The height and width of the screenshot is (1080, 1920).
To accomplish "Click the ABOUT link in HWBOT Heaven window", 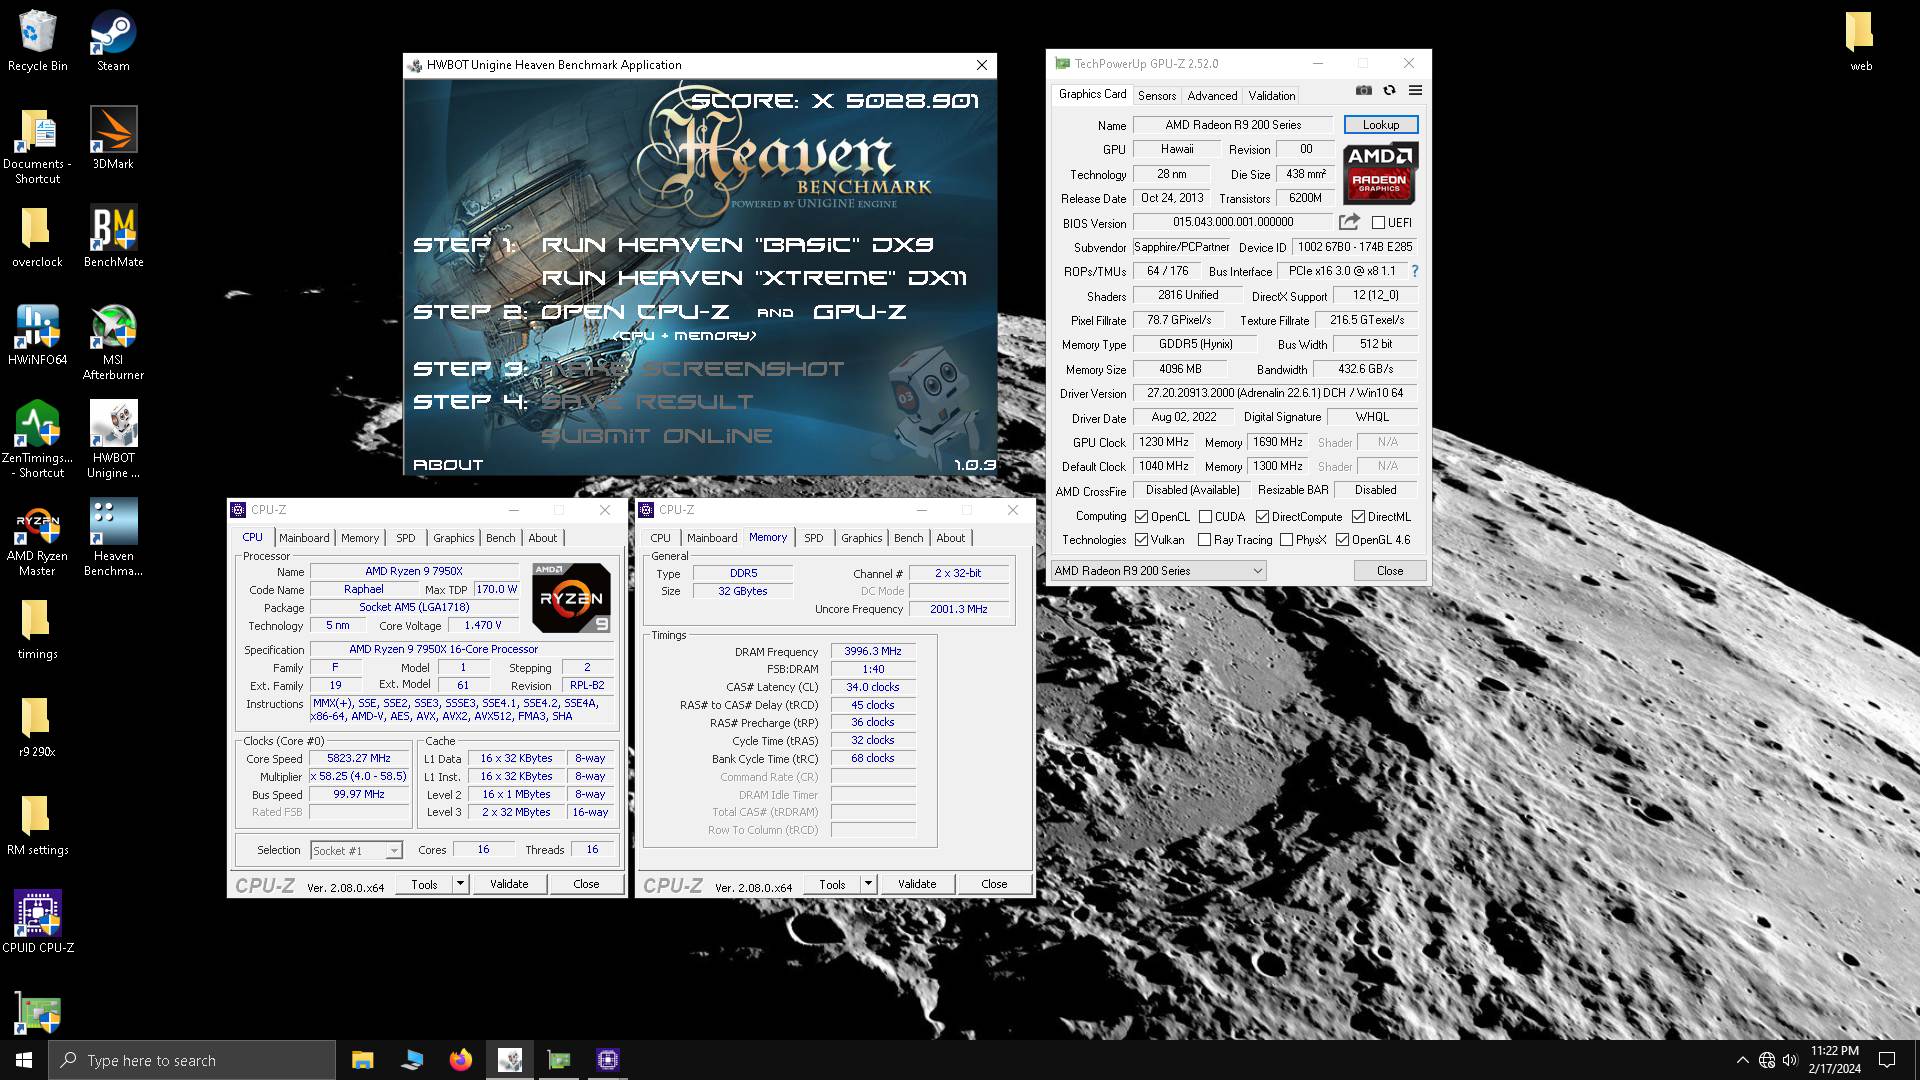I will pos(448,465).
